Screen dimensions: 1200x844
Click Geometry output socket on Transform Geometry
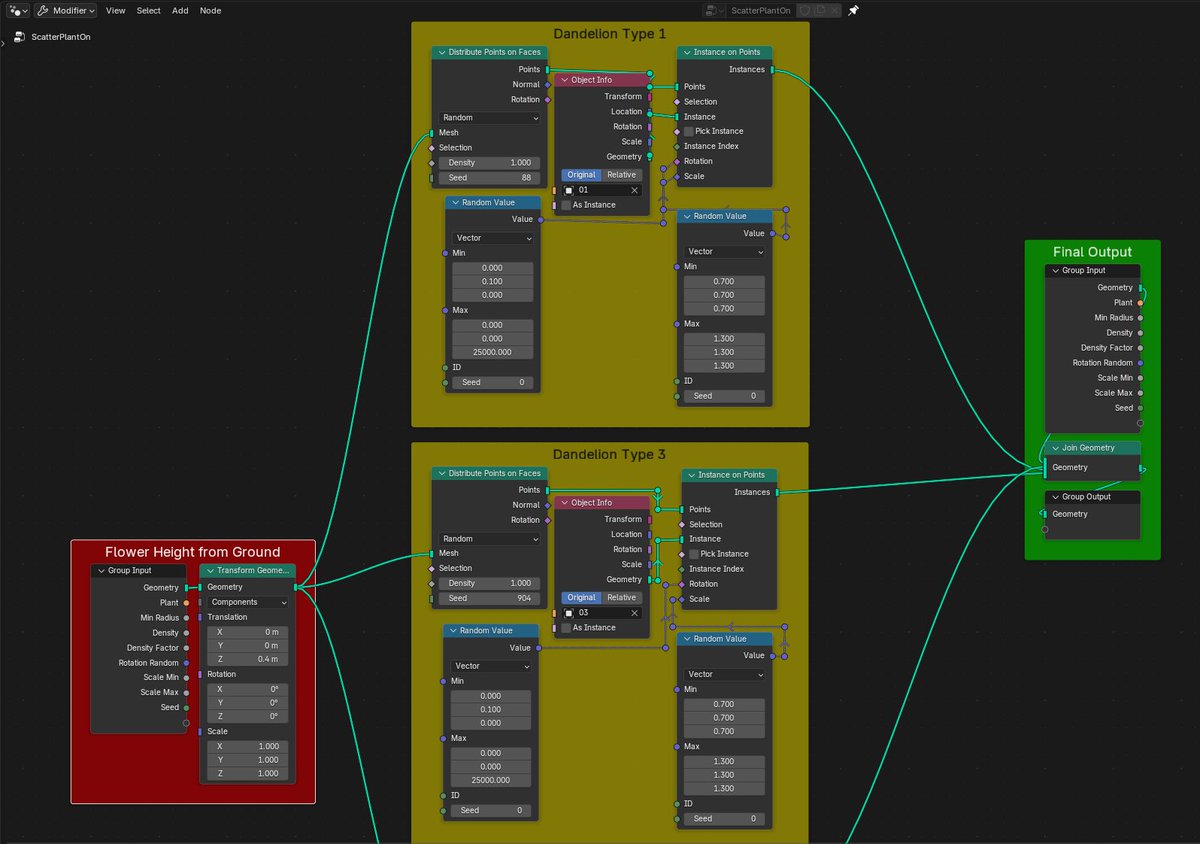[296, 587]
